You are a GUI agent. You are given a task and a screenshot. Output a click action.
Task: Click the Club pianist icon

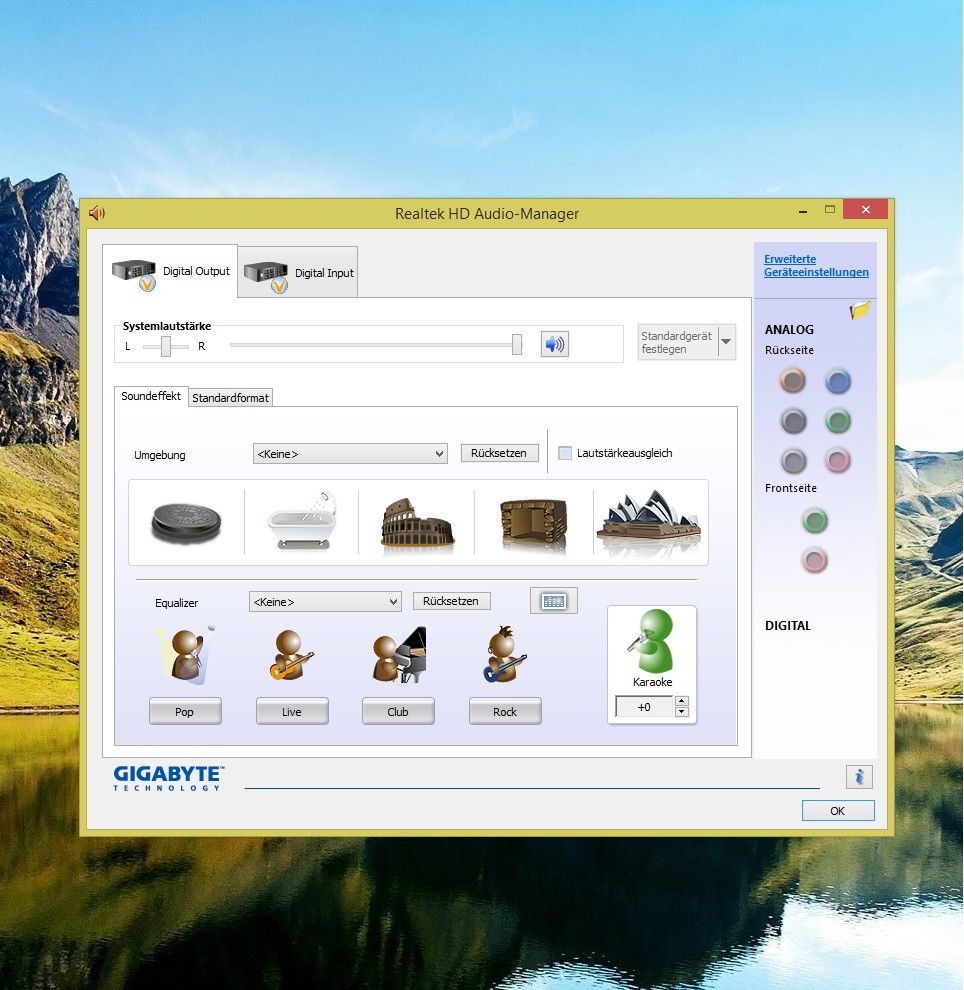399,655
